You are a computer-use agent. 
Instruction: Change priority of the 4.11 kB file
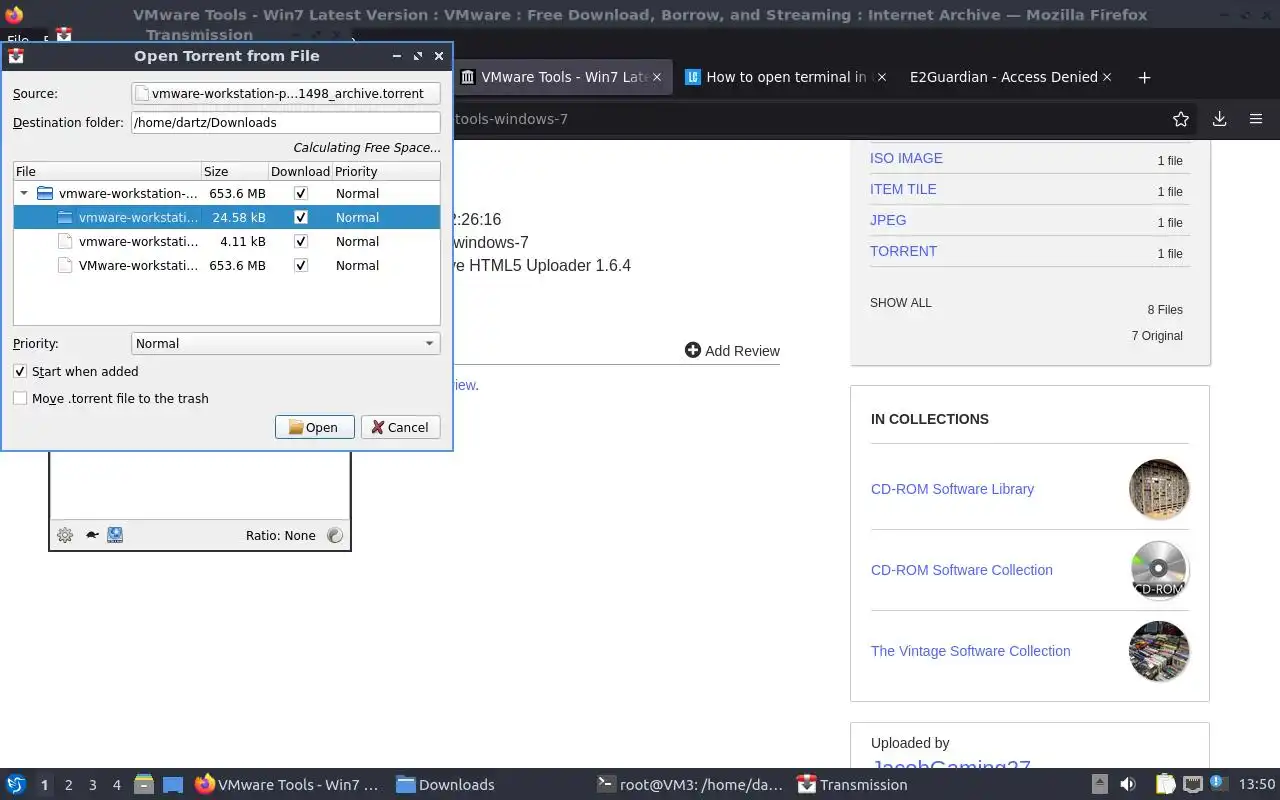pos(357,241)
